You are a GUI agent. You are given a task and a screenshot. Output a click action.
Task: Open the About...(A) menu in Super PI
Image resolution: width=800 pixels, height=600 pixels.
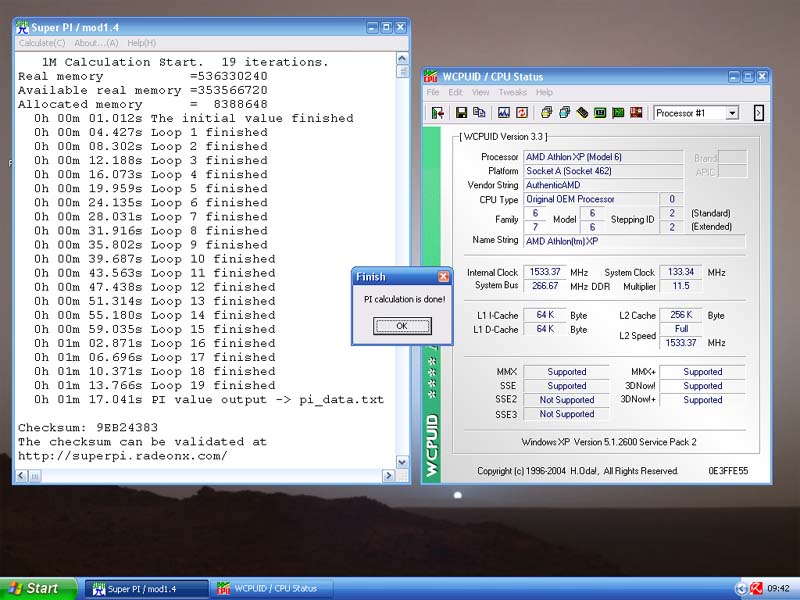(96, 43)
